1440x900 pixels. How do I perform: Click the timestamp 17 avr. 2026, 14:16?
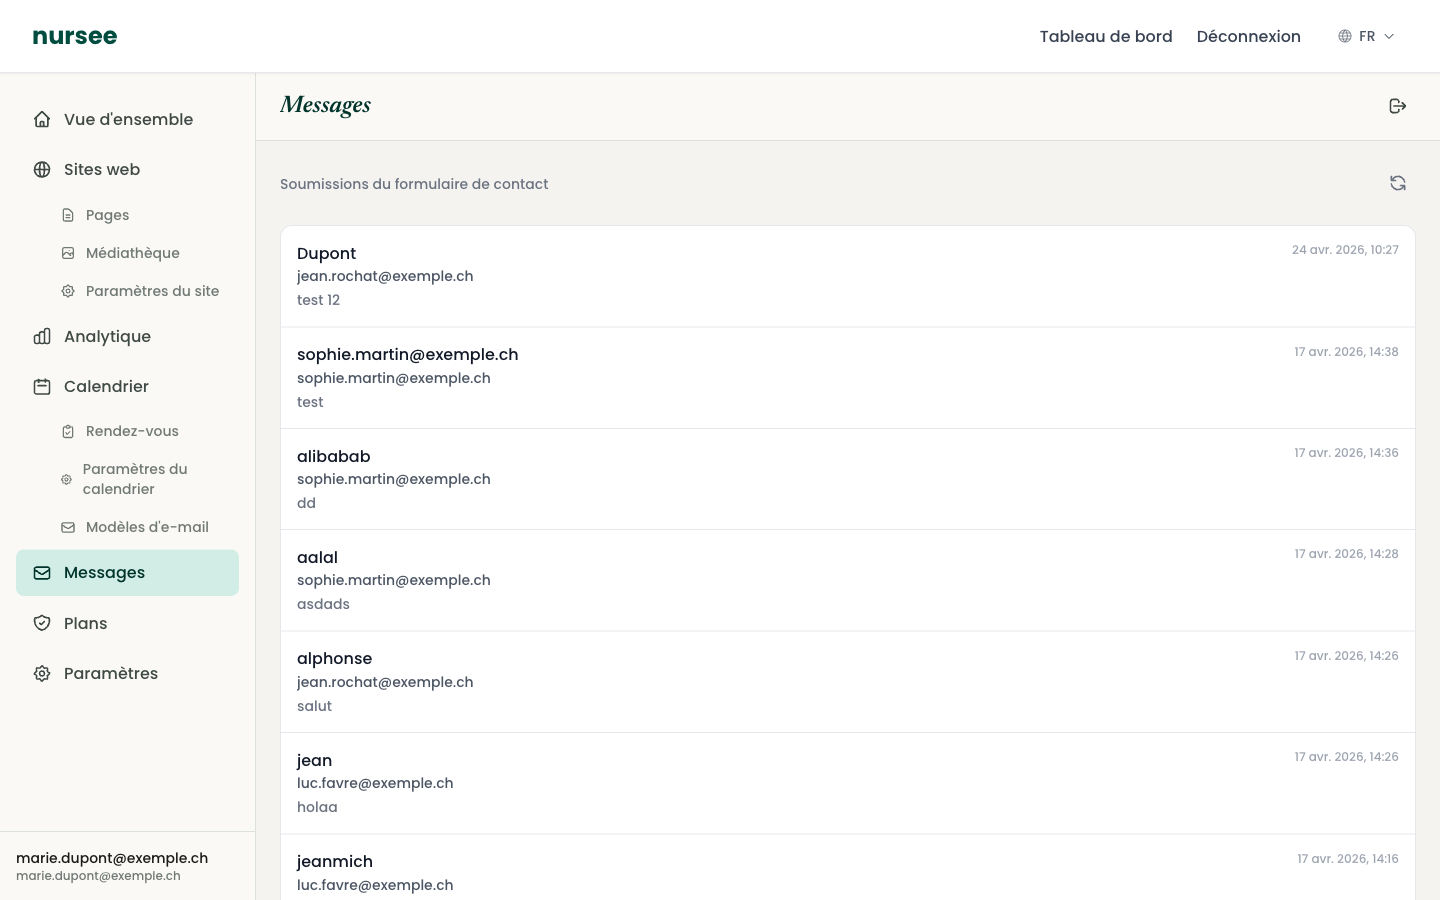(1348, 859)
